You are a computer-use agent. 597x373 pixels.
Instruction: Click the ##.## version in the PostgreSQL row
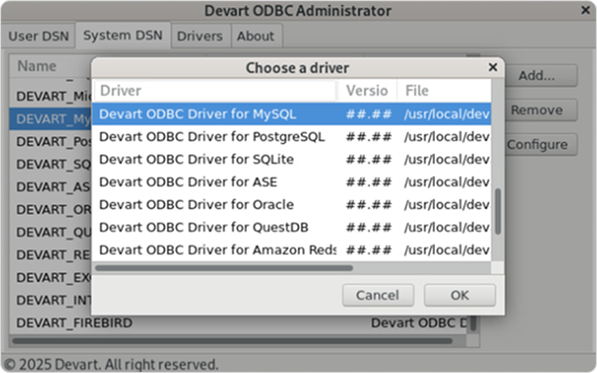pyautogui.click(x=369, y=137)
